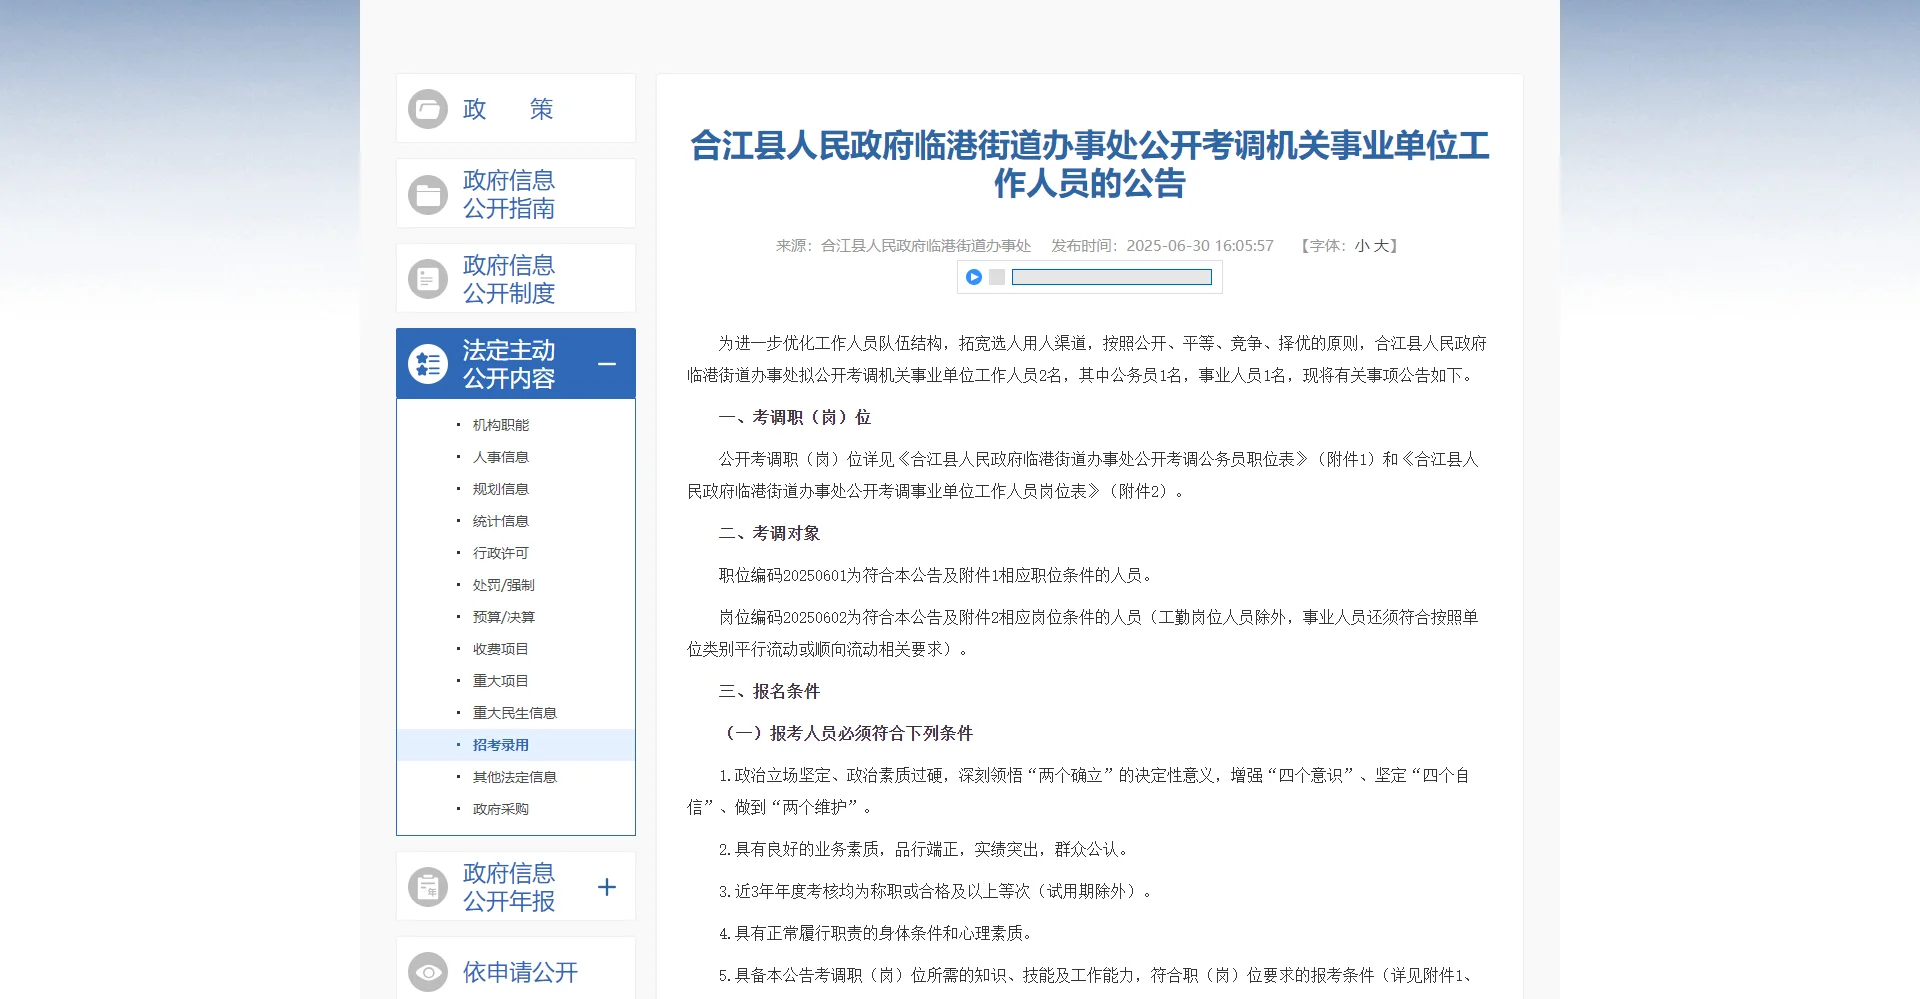The width and height of the screenshot is (1920, 999).
Task: Click the 政府信息公开年报 calendar icon
Action: (428, 887)
